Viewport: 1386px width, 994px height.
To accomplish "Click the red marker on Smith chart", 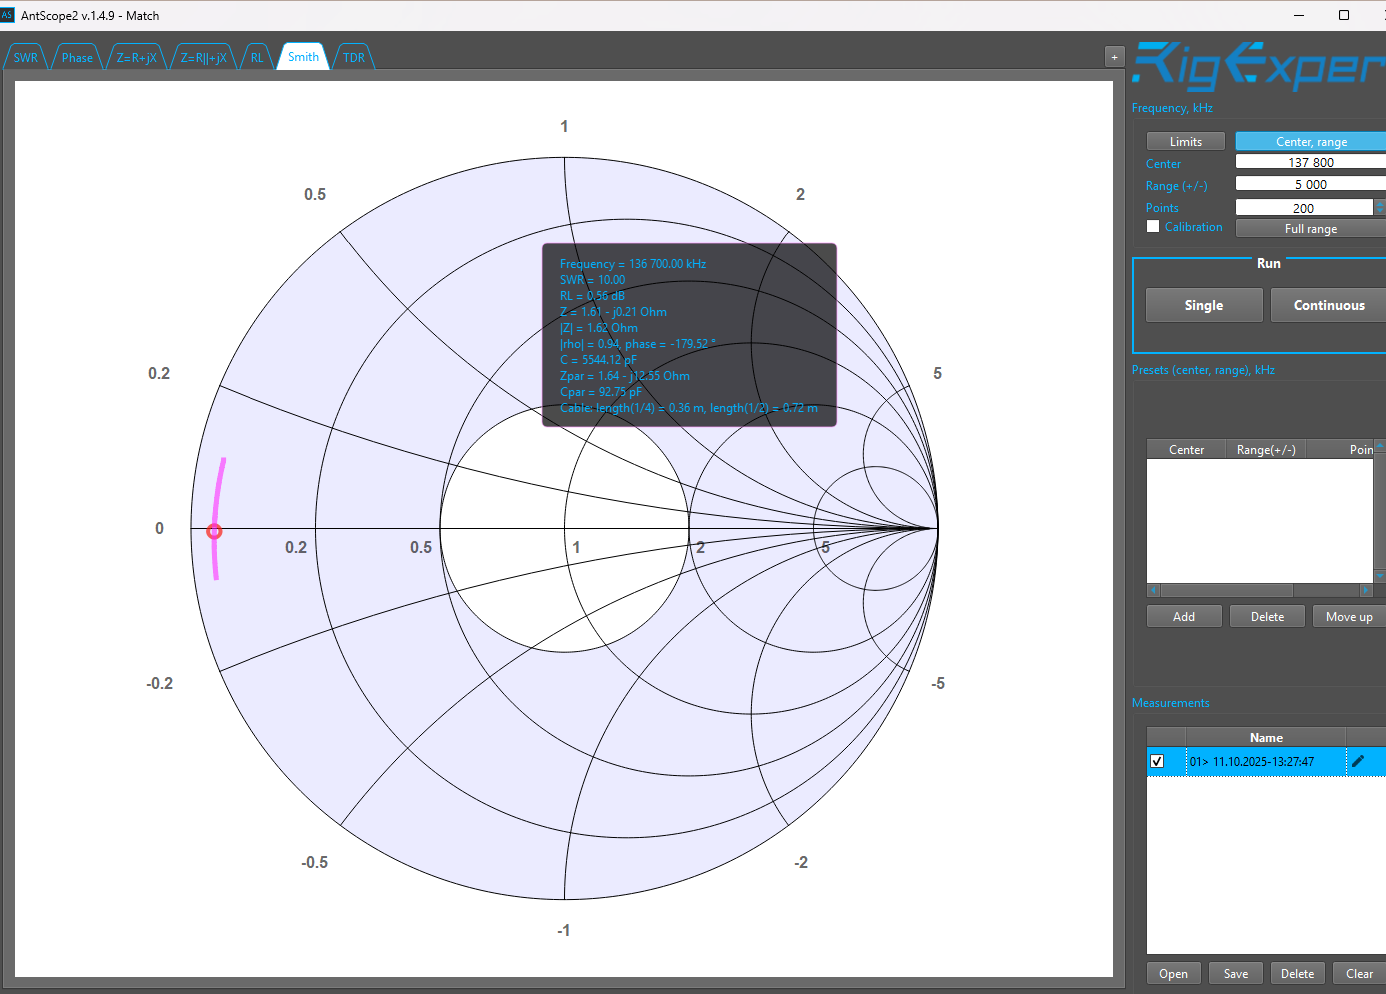I will (214, 531).
